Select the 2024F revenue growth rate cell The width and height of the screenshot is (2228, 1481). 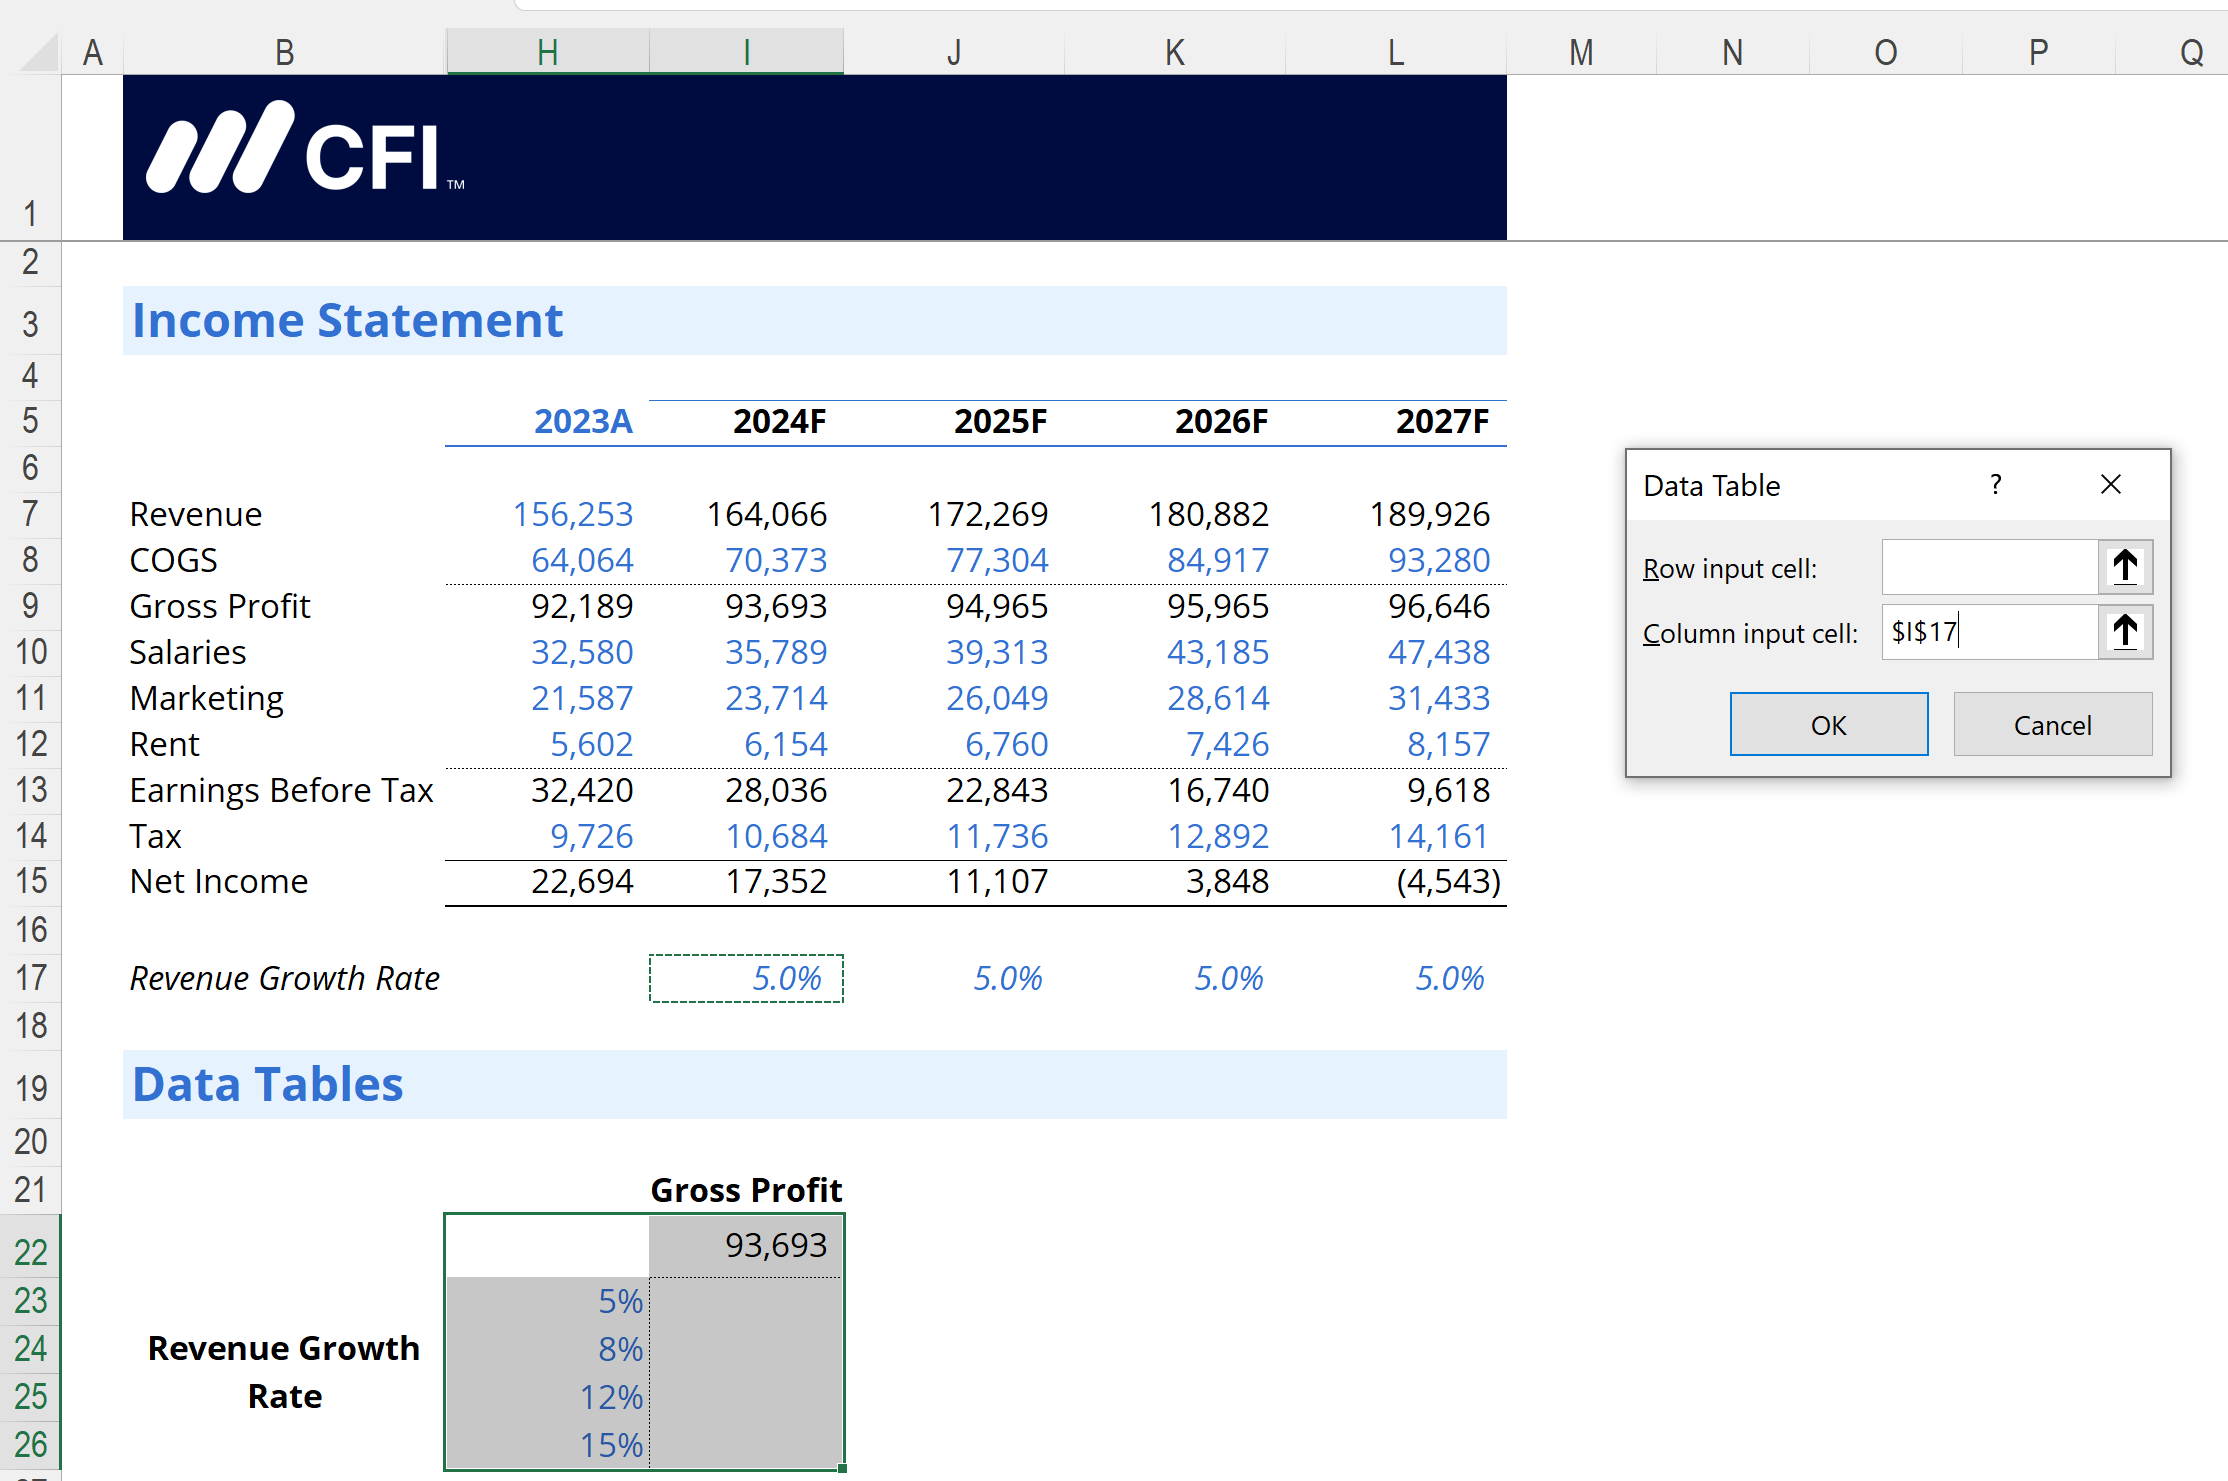746,978
